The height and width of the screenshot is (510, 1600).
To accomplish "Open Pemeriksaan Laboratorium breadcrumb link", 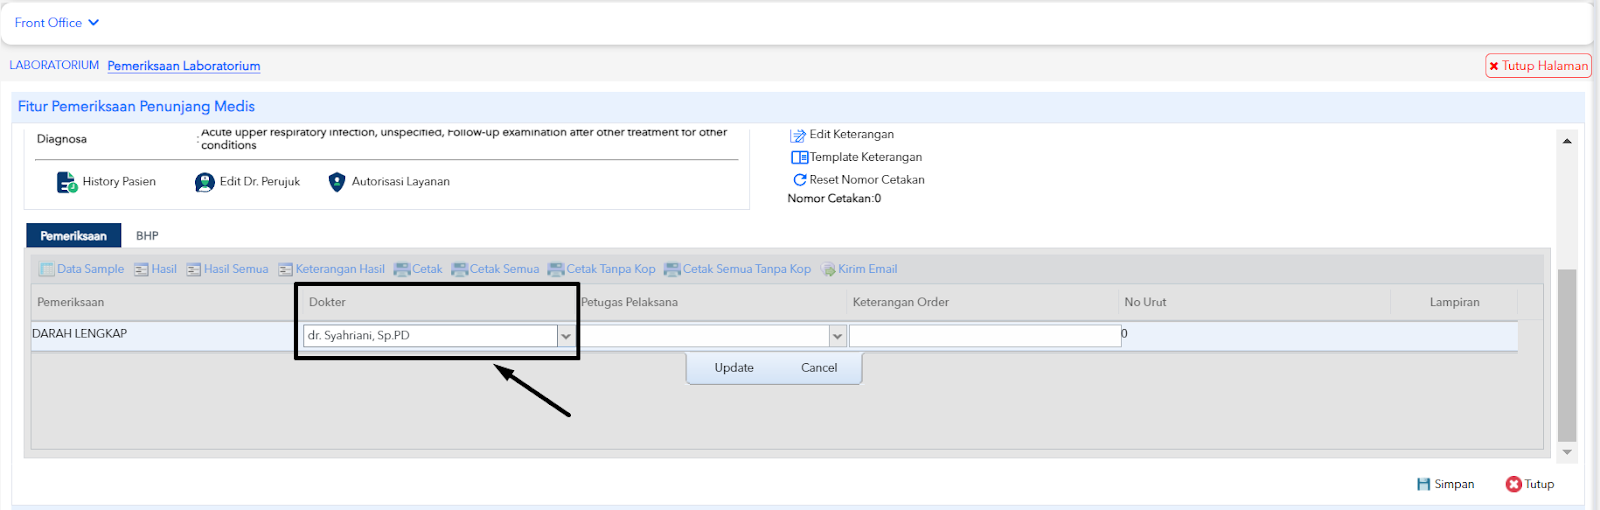I will 184,66.
